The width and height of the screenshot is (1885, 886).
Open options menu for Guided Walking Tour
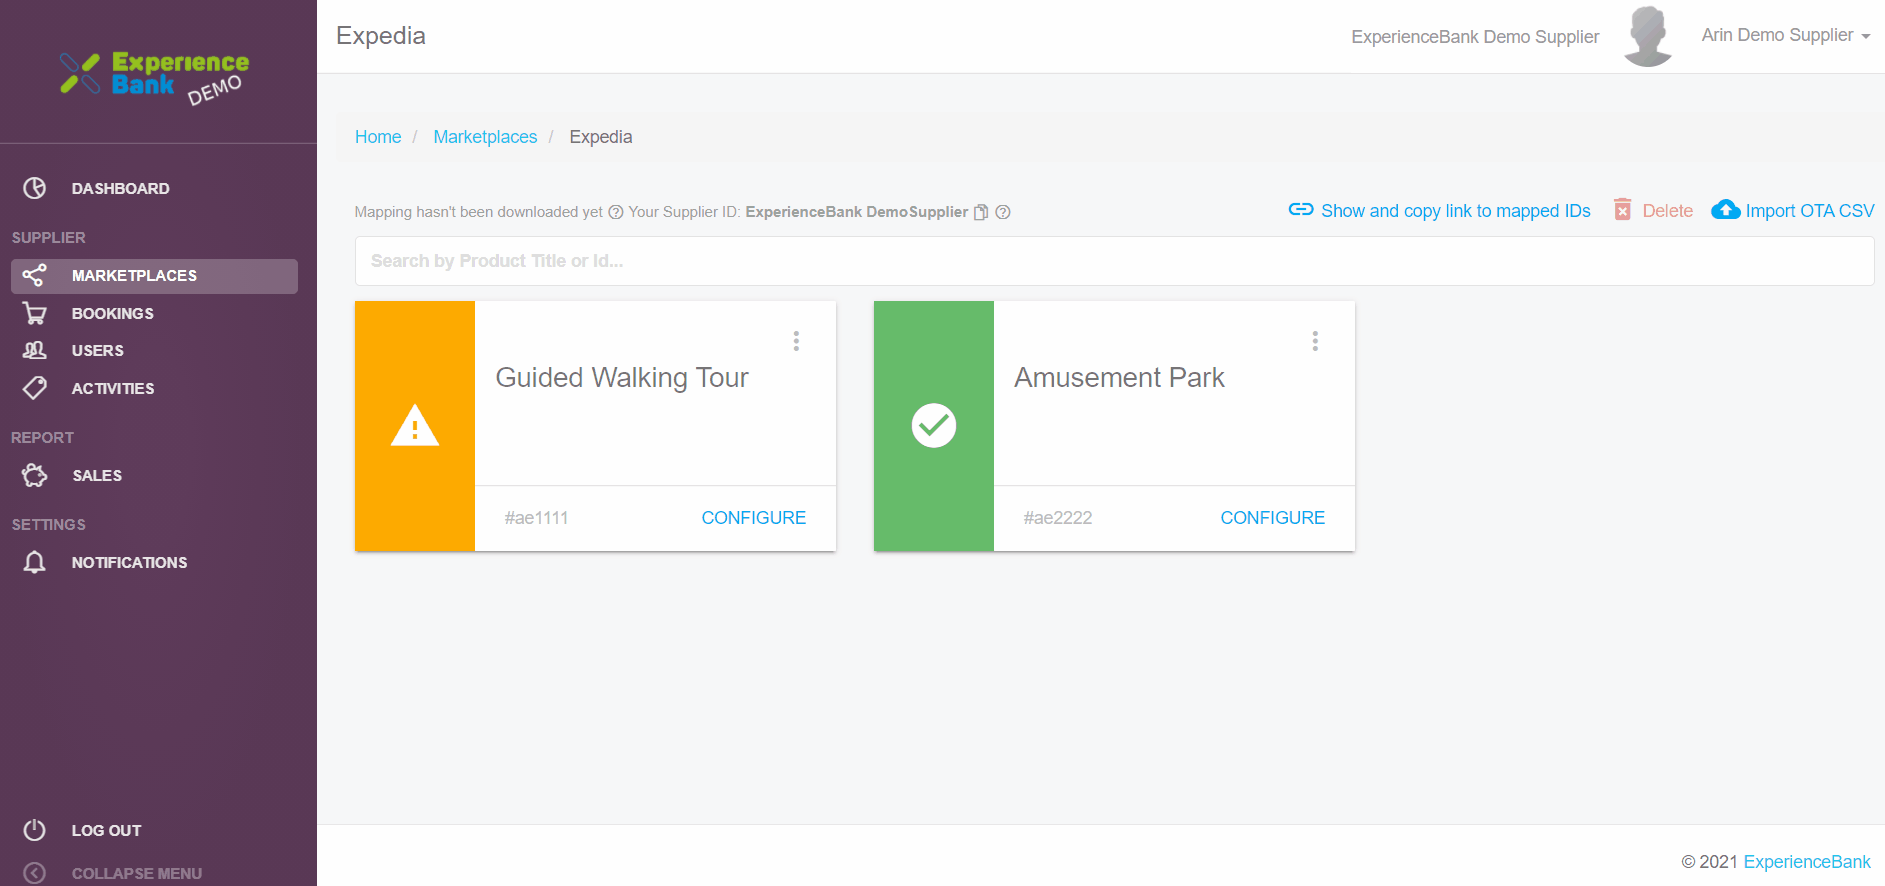tap(796, 341)
